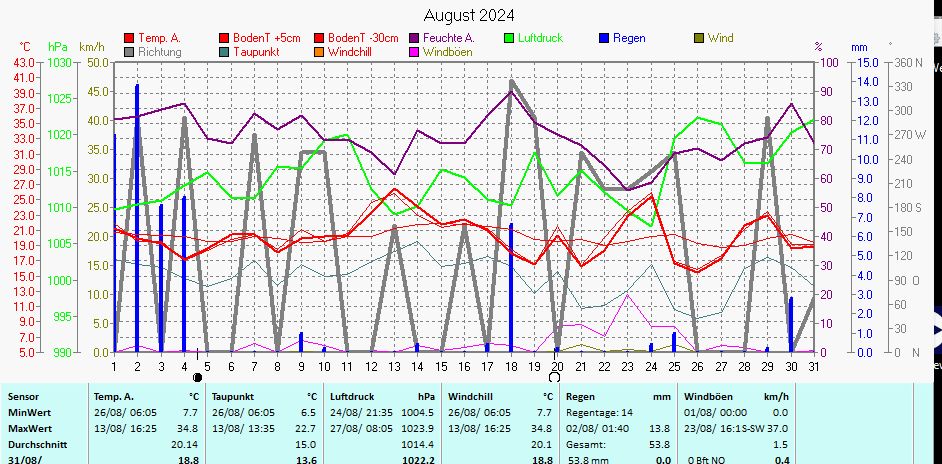Image resolution: width=942 pixels, height=464 pixels.
Task: Click the orange Windchill legend swatch
Action: point(318,52)
